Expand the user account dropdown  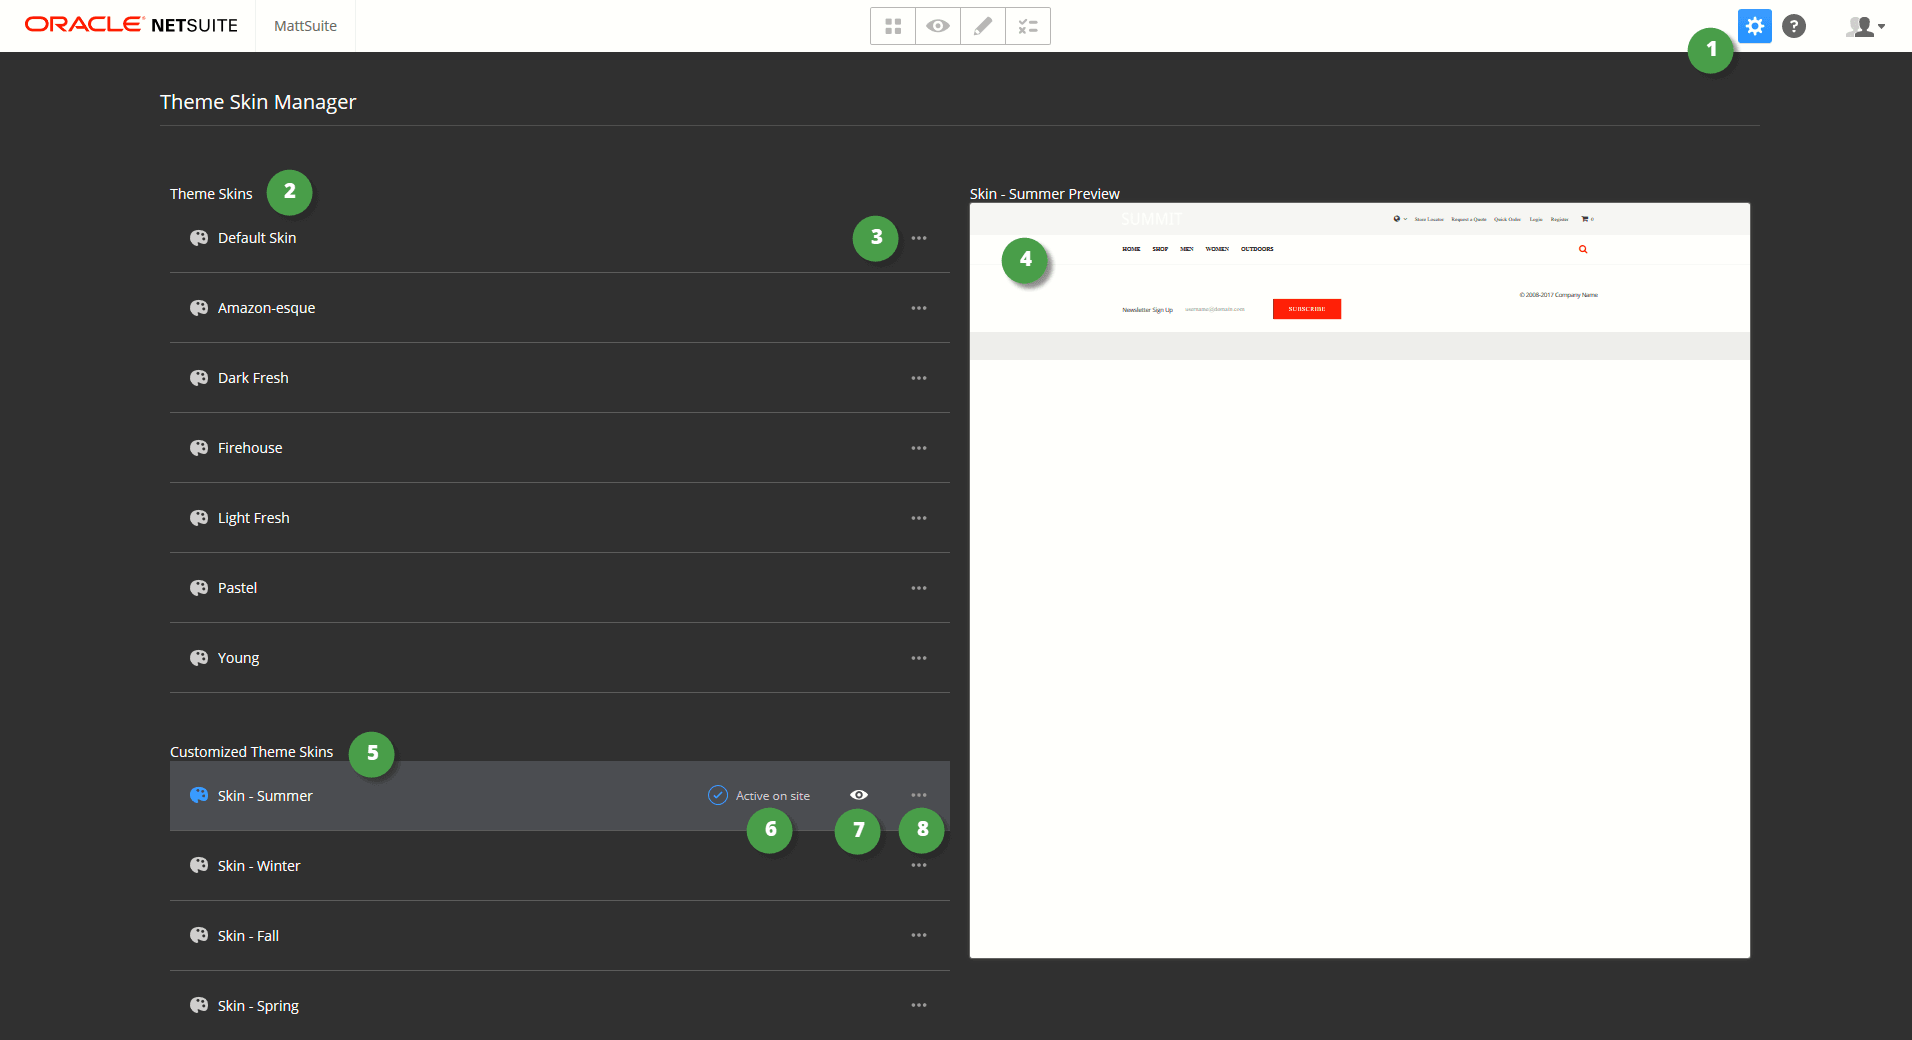pos(1865,26)
